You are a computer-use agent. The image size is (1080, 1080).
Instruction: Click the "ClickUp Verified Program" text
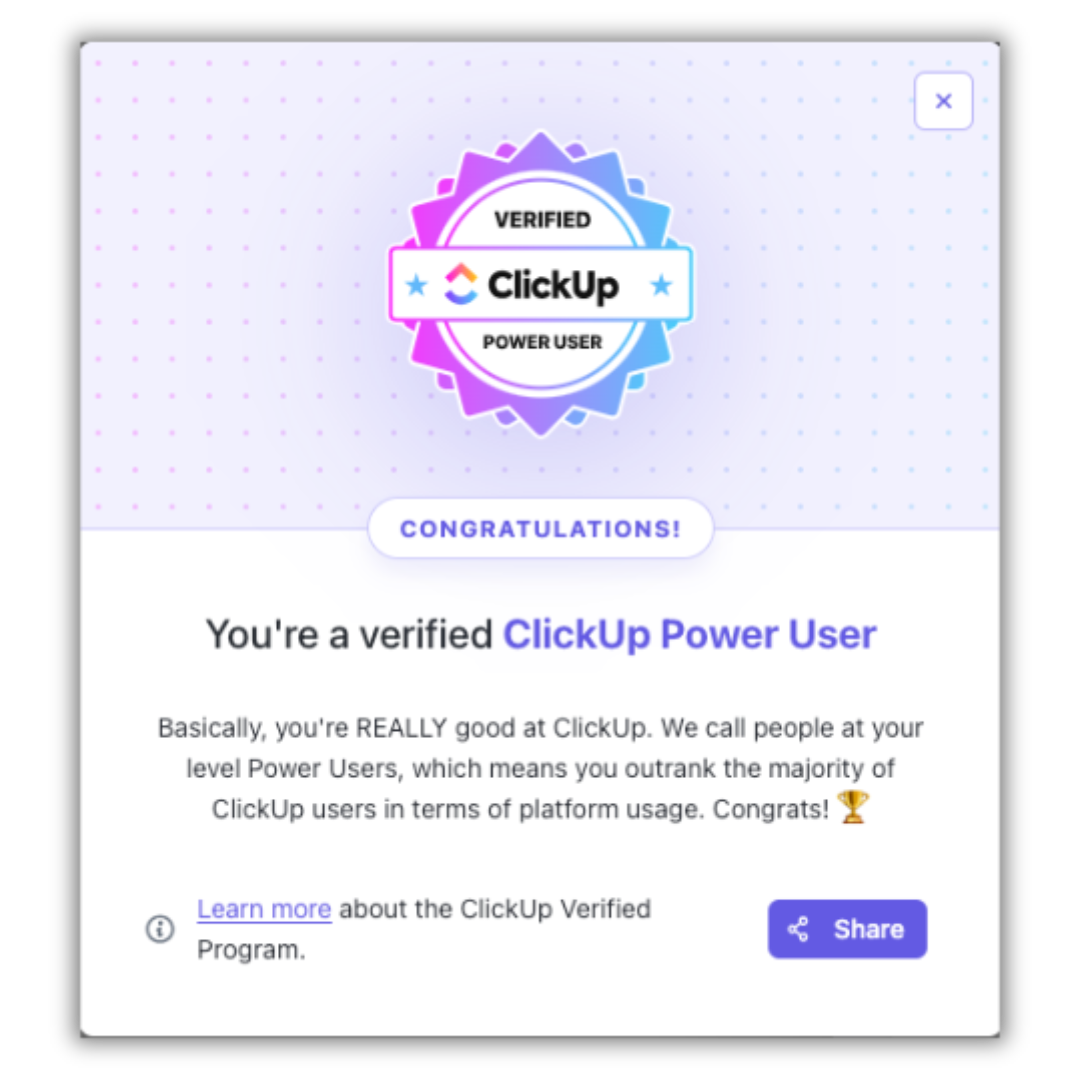[556, 909]
